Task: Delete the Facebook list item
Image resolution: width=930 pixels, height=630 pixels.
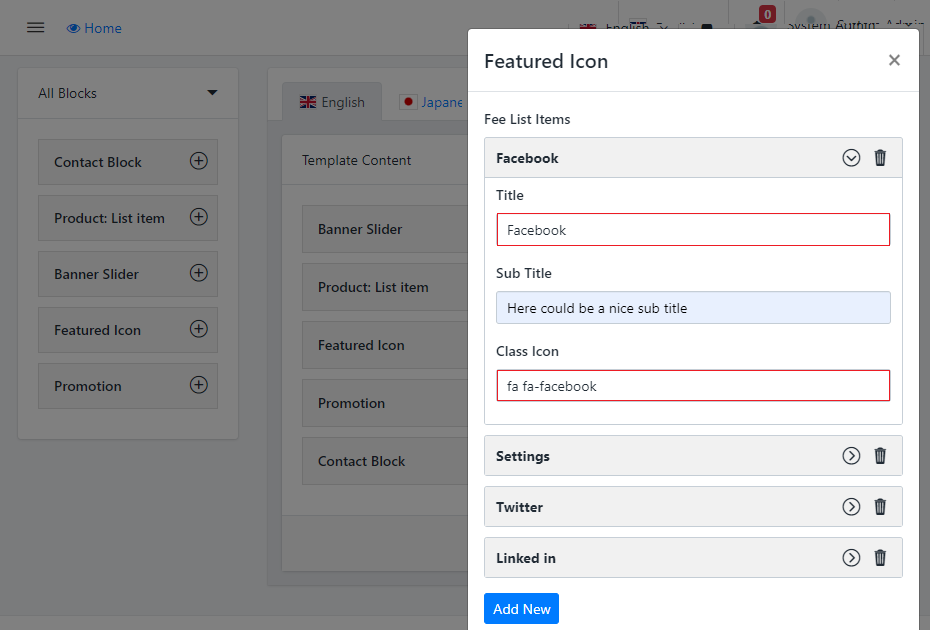Action: [880, 158]
